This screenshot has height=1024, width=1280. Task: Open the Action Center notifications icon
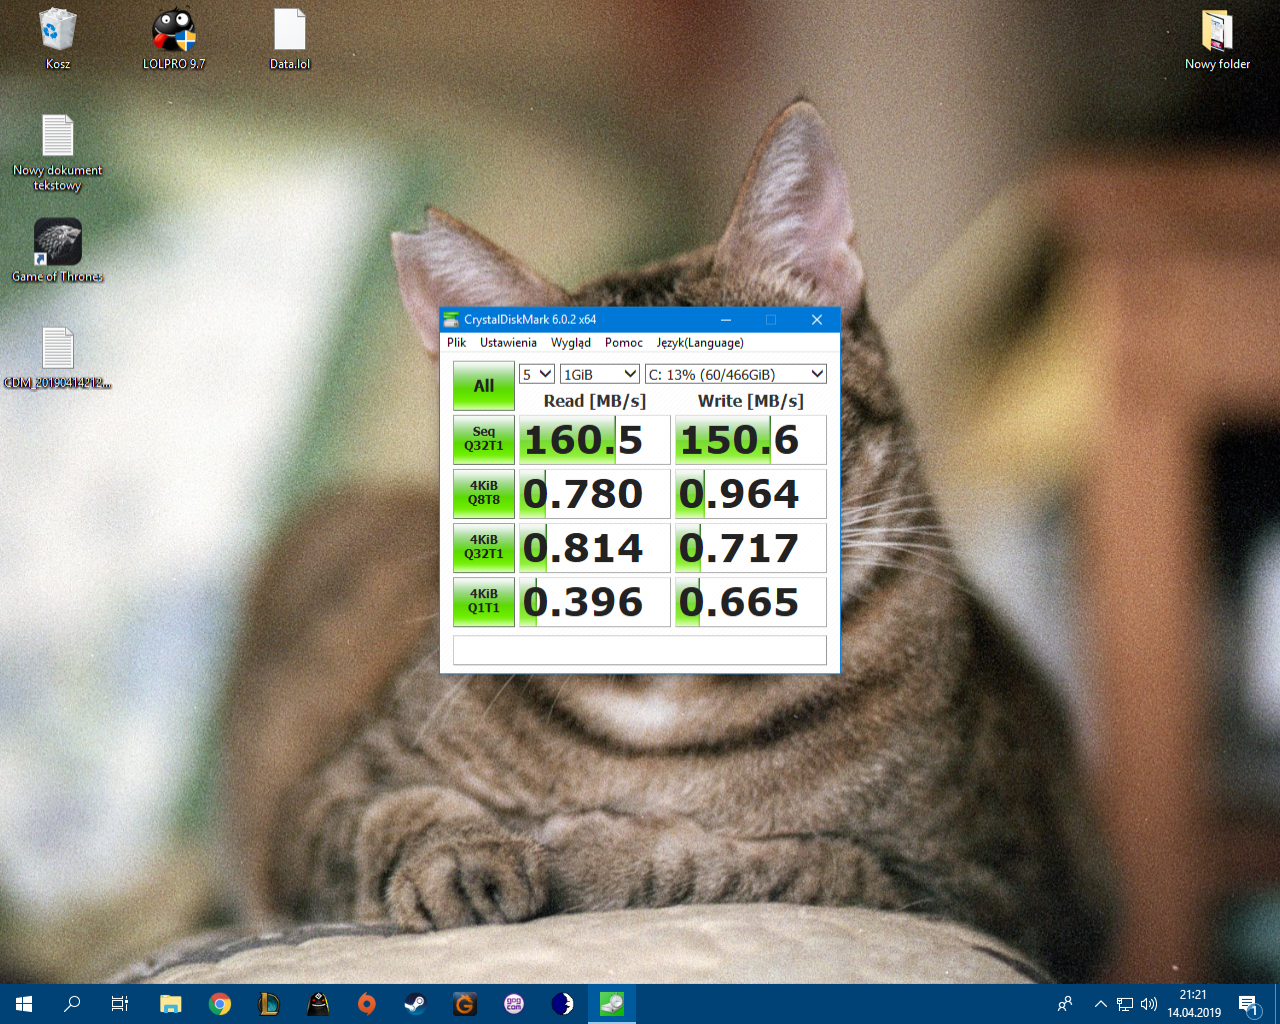tap(1248, 1004)
